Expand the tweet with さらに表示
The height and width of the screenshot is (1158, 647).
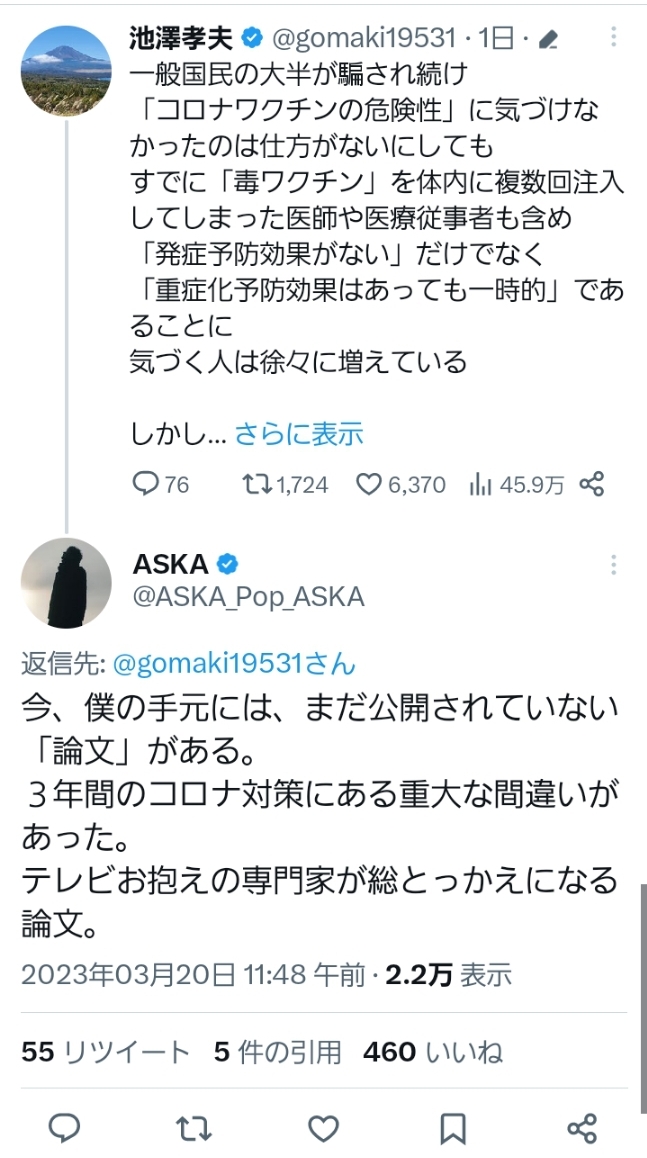[299, 434]
